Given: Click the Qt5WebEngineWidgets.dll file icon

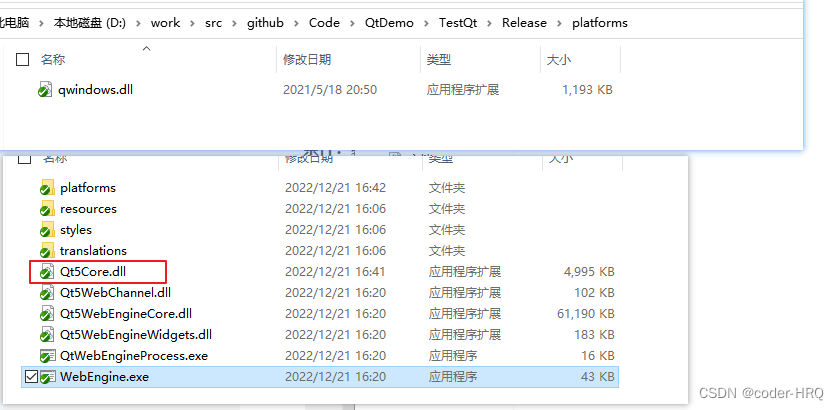Looking at the screenshot, I should (x=47, y=335).
